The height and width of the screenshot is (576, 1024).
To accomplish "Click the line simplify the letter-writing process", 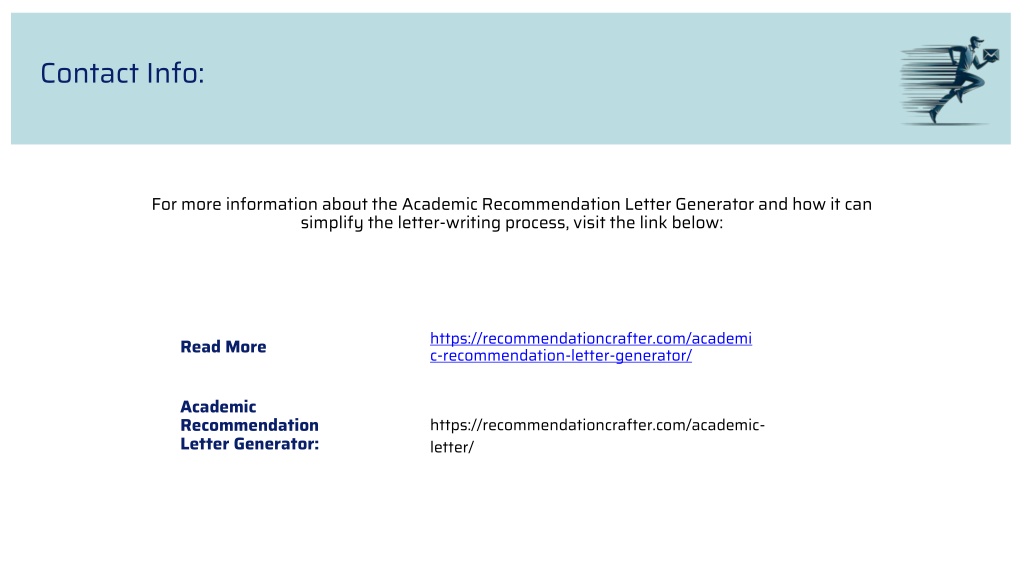I will (511, 223).
